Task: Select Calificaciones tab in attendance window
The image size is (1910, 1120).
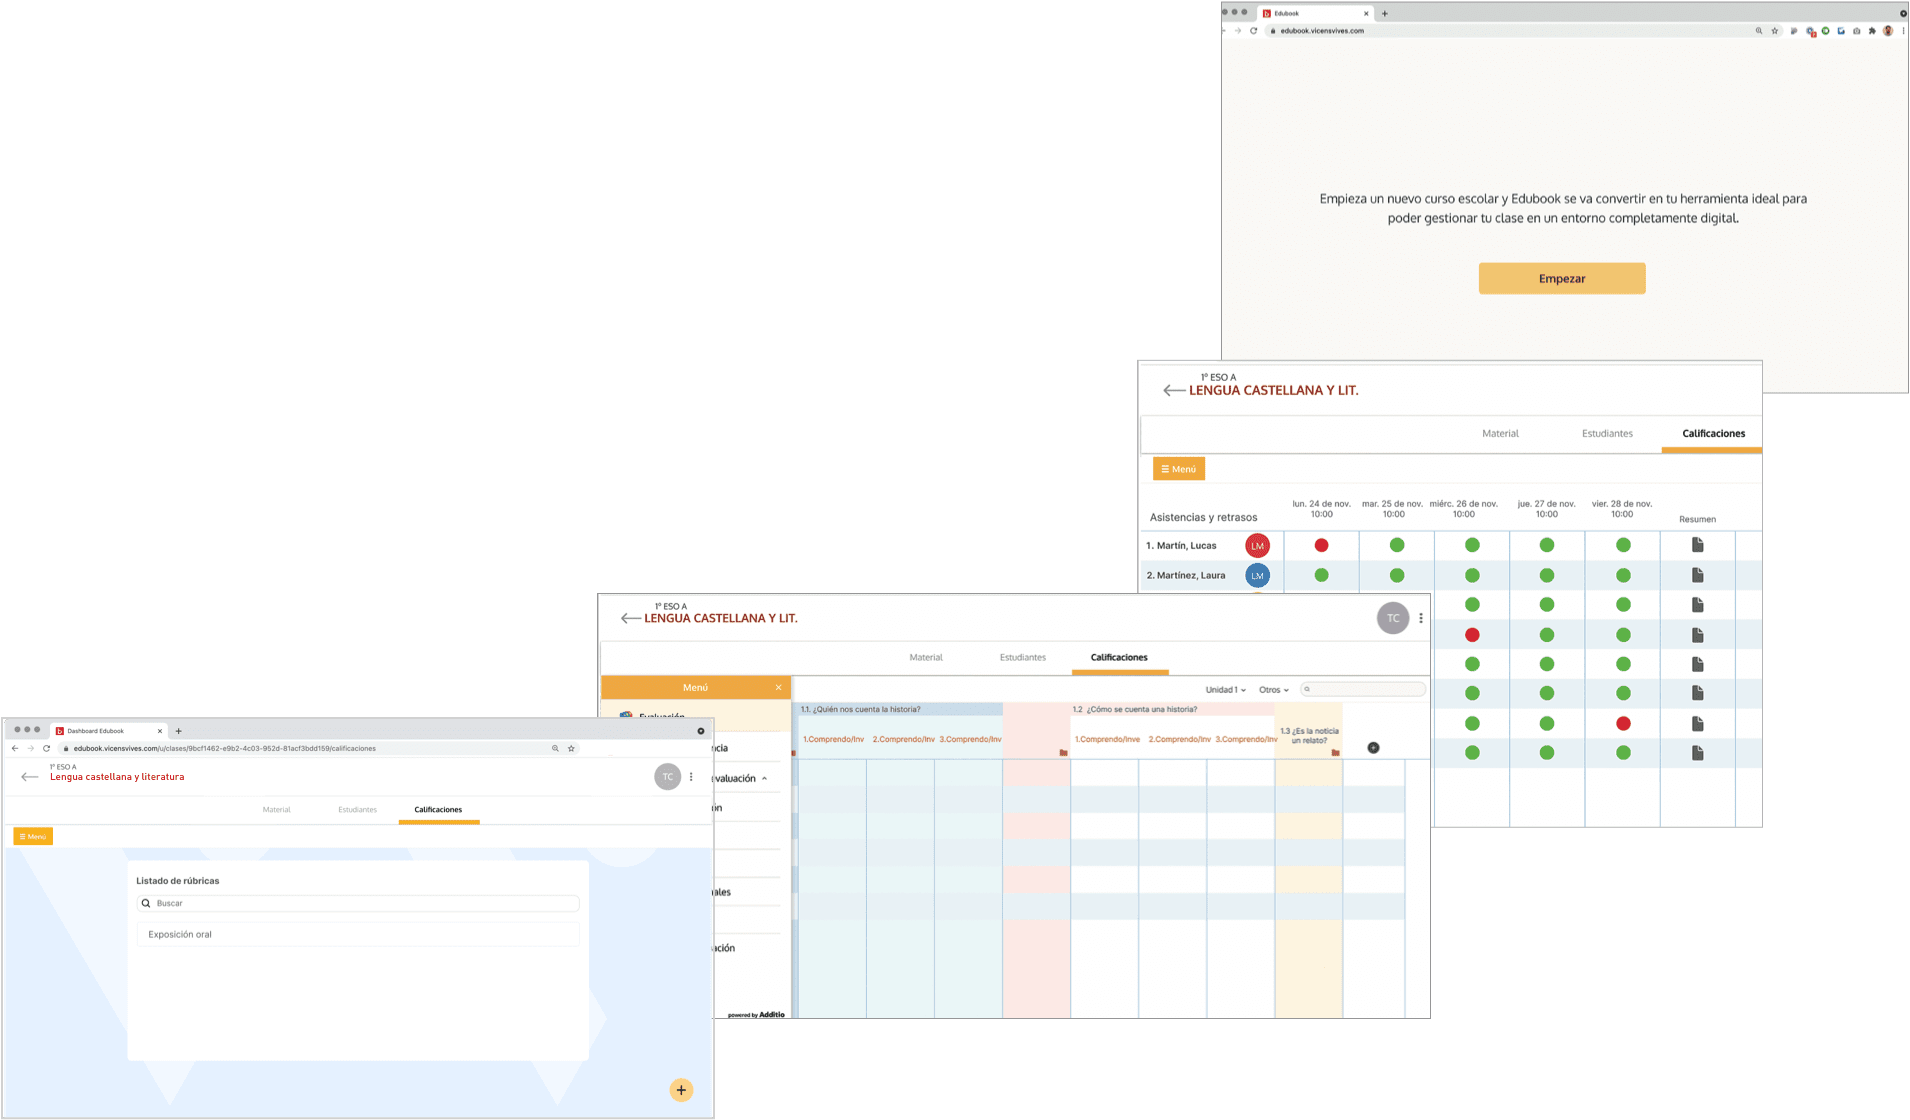Action: point(1713,434)
